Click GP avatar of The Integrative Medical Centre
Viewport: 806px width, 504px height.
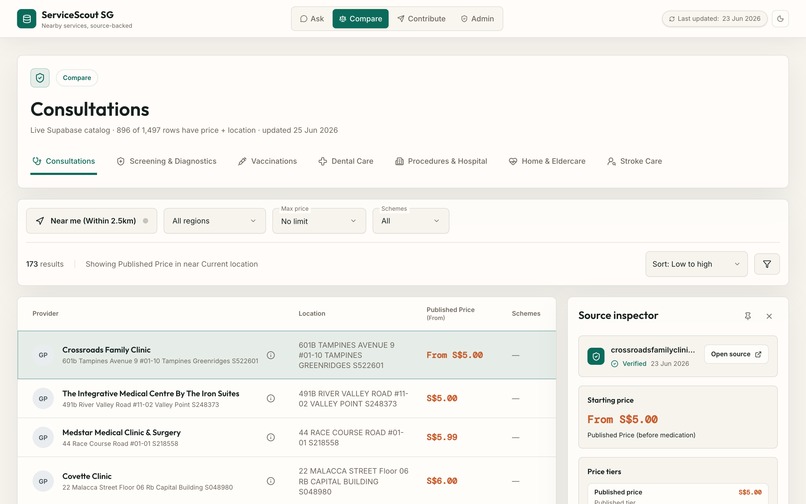(x=43, y=398)
